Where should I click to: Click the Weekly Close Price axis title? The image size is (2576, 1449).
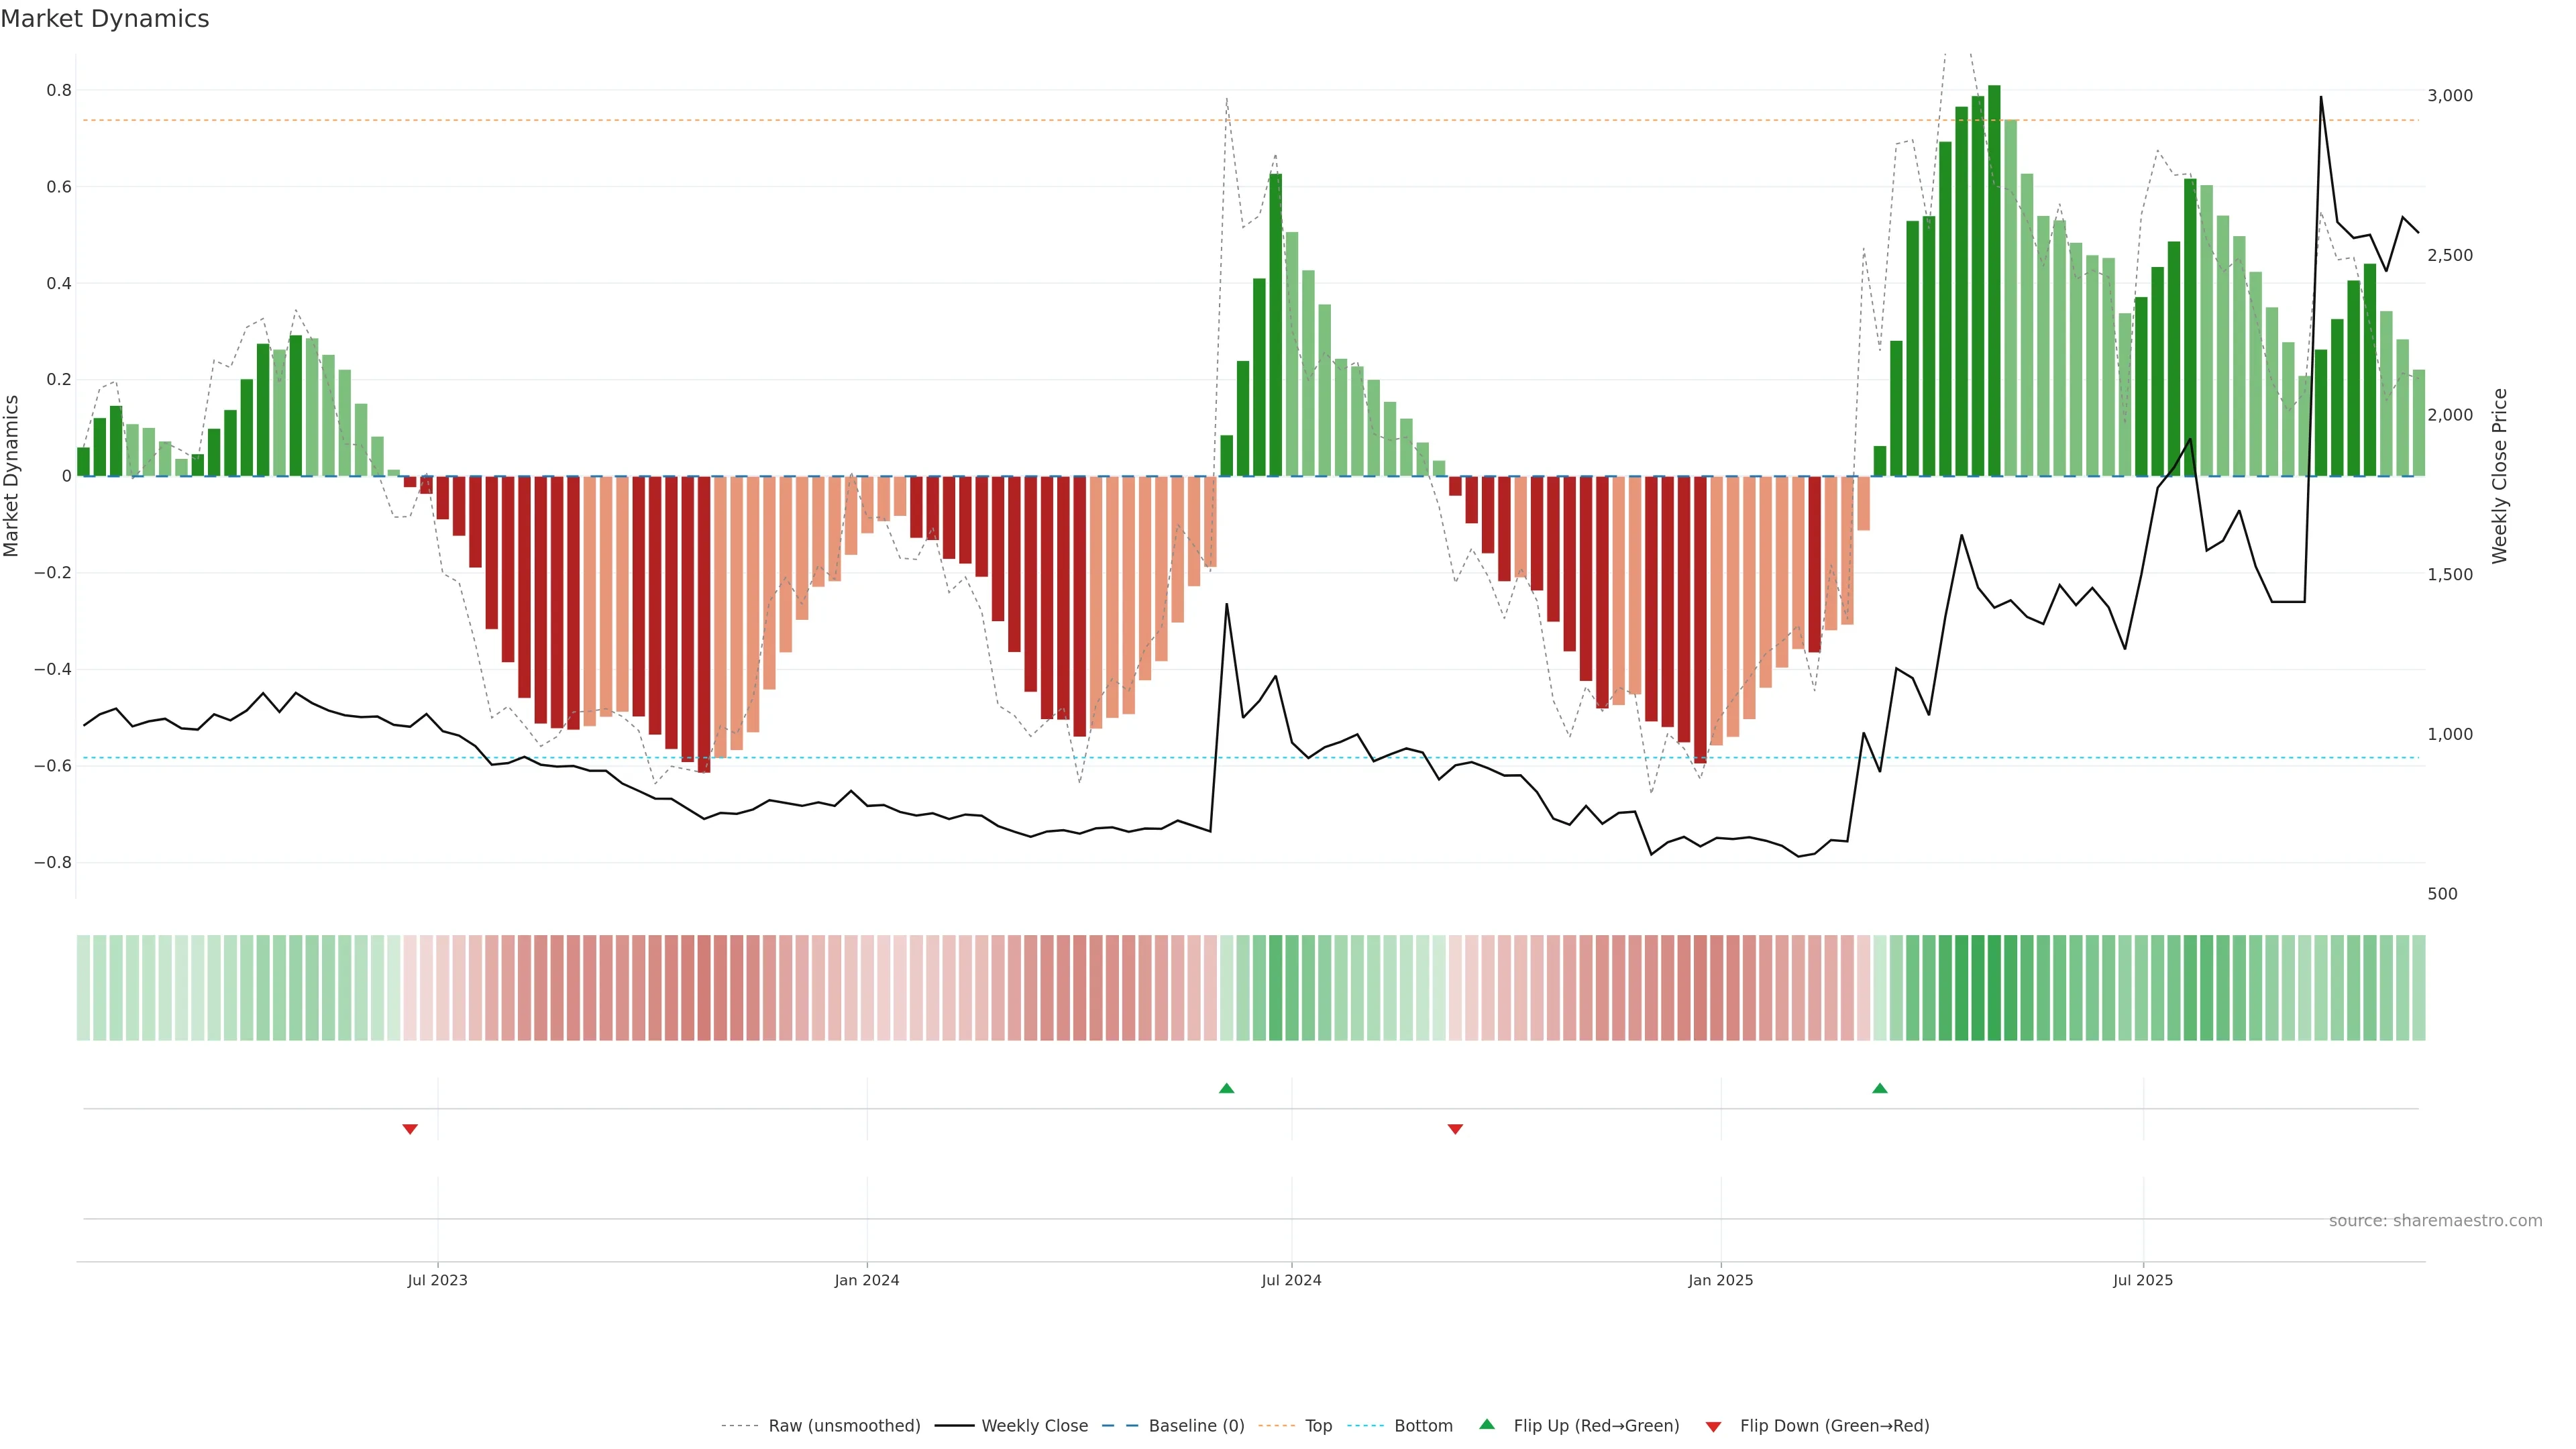(x=2499, y=476)
